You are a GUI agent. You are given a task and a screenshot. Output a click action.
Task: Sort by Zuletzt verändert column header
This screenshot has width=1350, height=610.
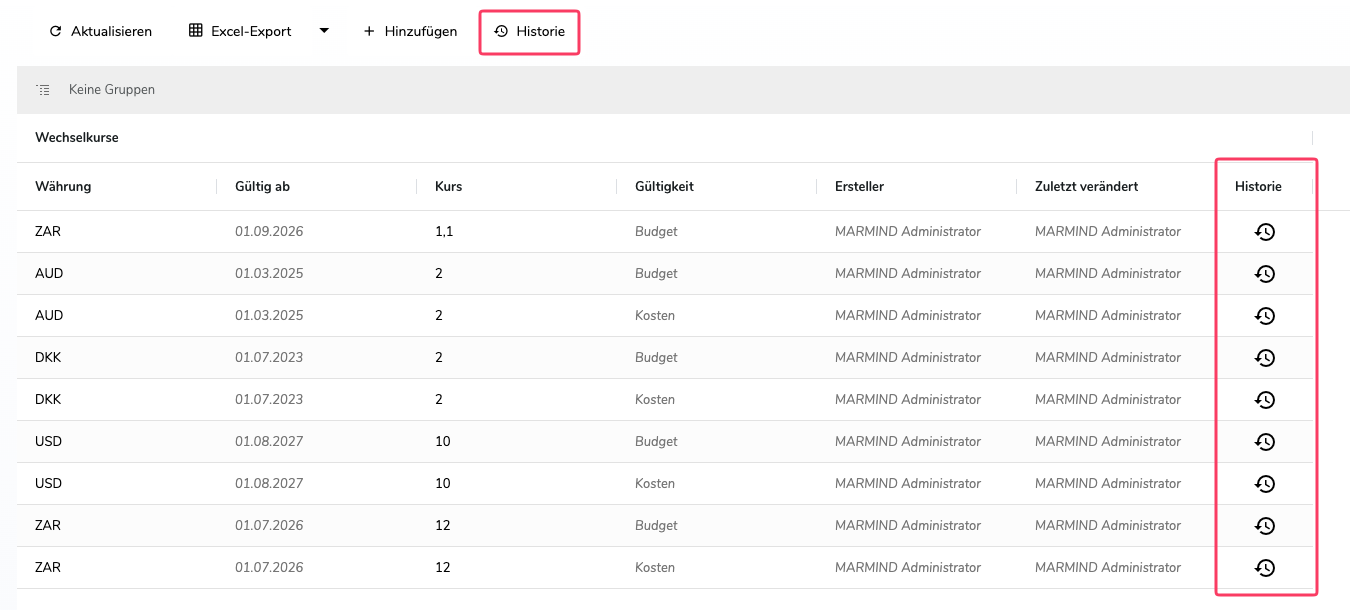[1086, 186]
